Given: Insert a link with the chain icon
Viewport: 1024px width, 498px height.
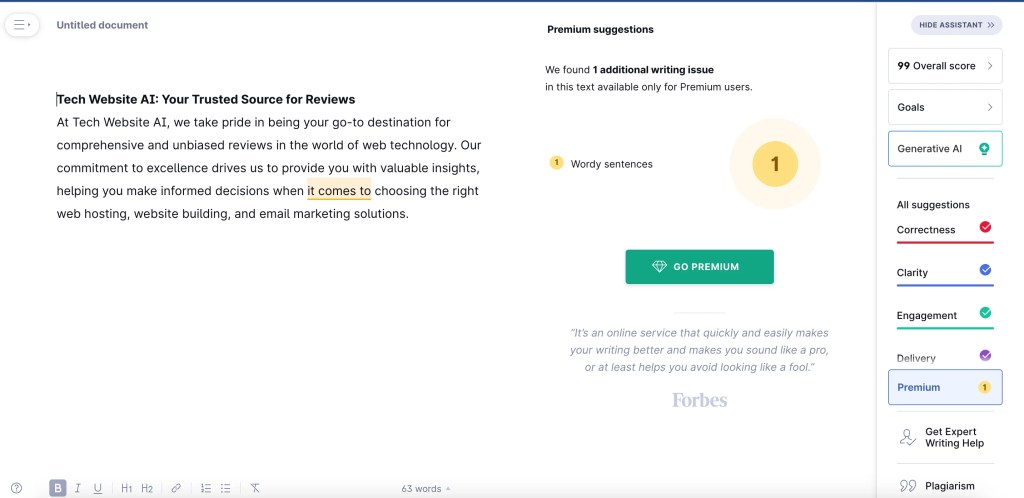Looking at the screenshot, I should tap(176, 488).
